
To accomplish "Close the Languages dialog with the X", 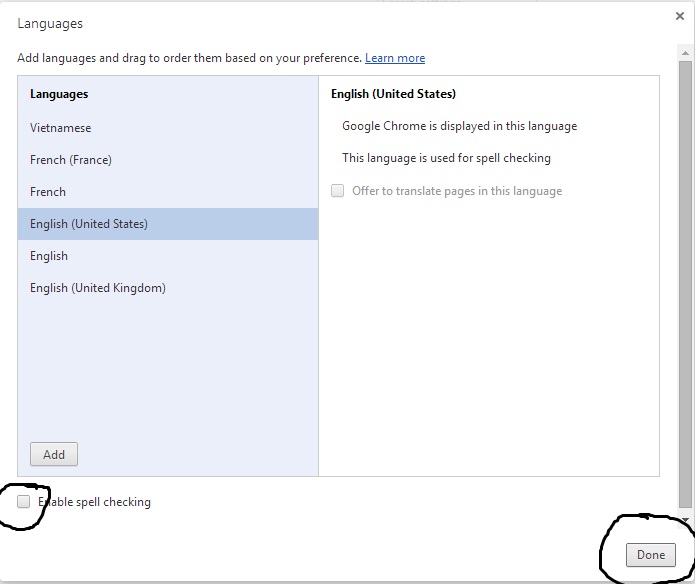I will pyautogui.click(x=680, y=16).
